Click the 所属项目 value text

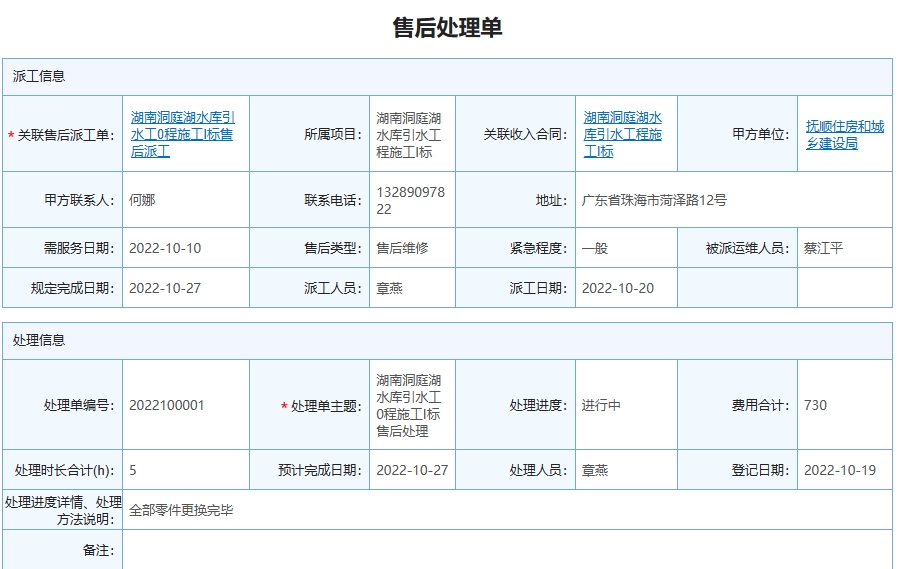coord(408,135)
